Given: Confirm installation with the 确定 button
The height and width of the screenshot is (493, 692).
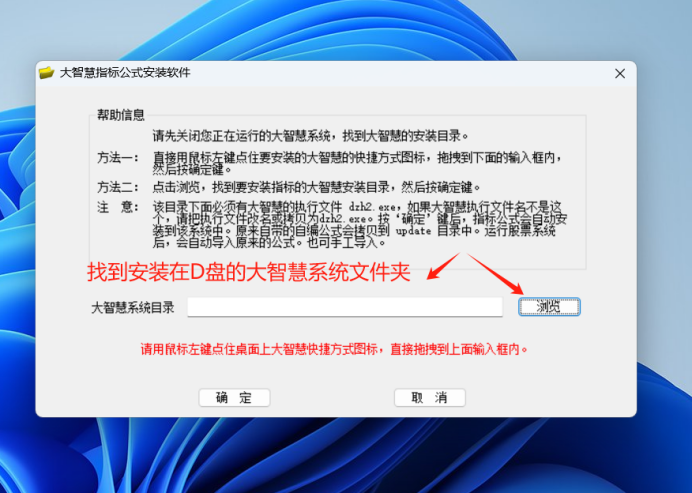Looking at the screenshot, I should (234, 397).
